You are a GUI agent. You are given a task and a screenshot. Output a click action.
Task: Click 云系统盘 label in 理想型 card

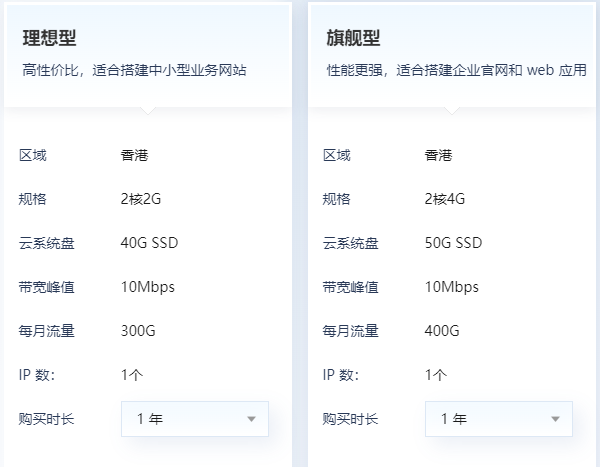click(x=47, y=243)
